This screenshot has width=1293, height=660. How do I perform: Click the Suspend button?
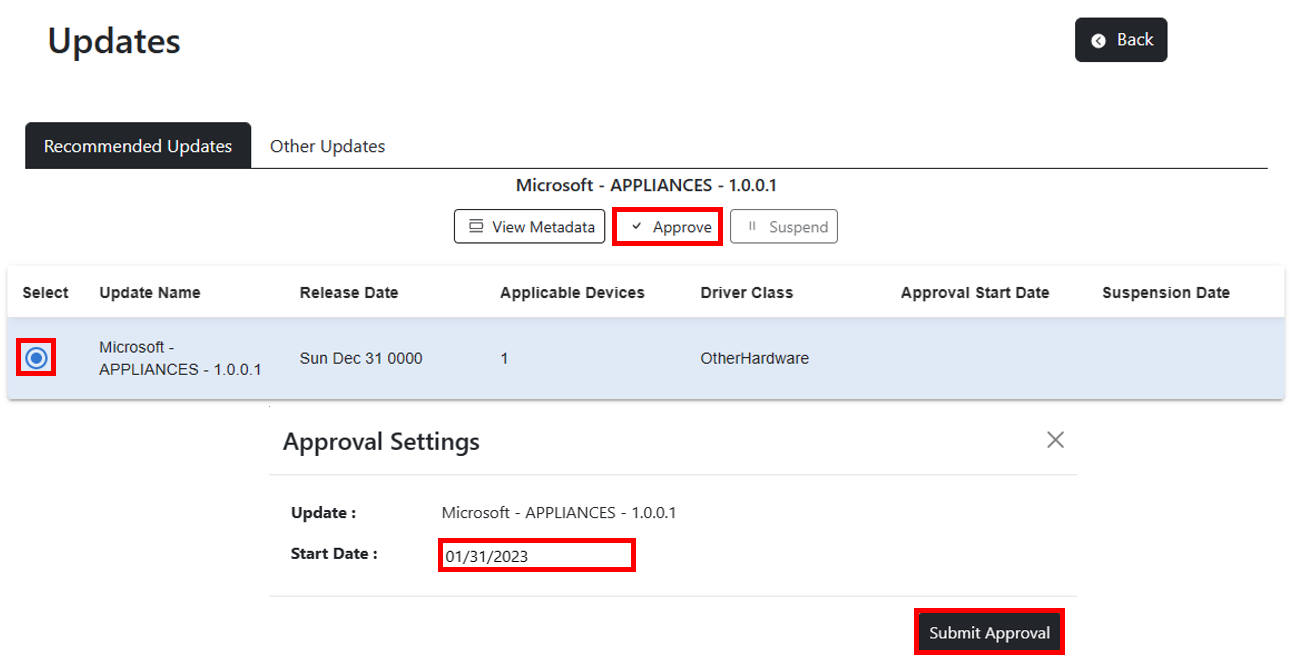(x=784, y=227)
